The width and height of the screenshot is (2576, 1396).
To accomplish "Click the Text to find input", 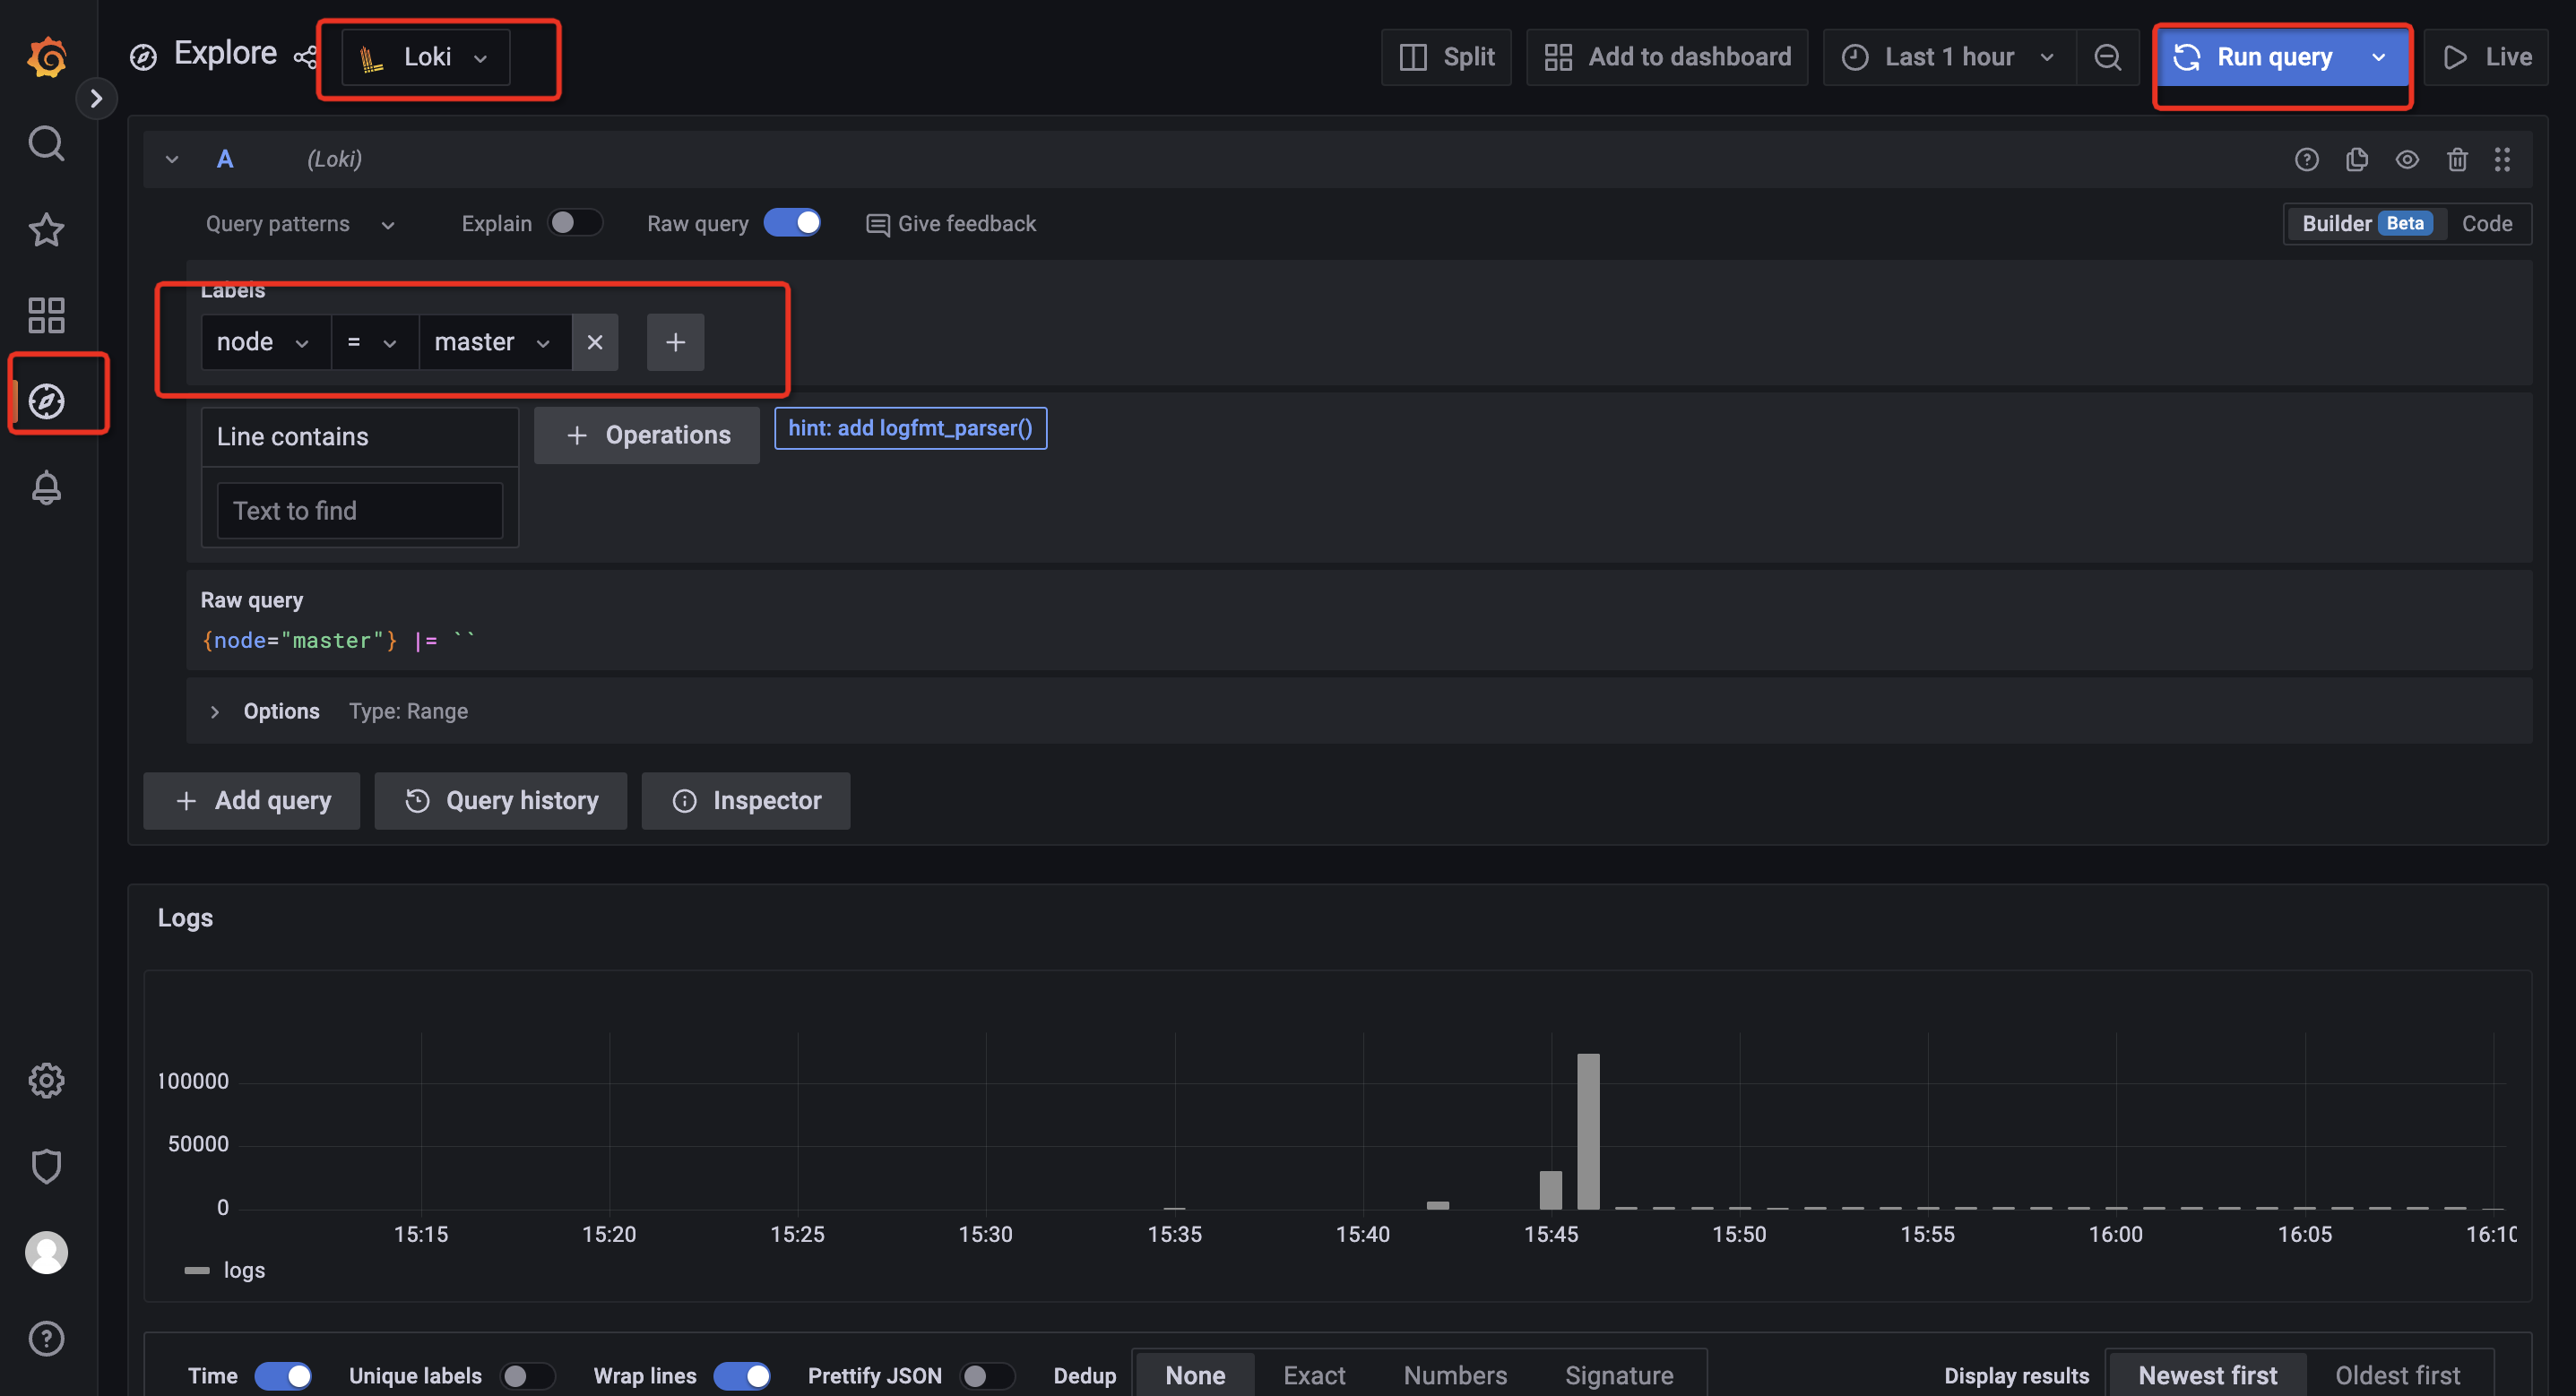I will pos(360,511).
